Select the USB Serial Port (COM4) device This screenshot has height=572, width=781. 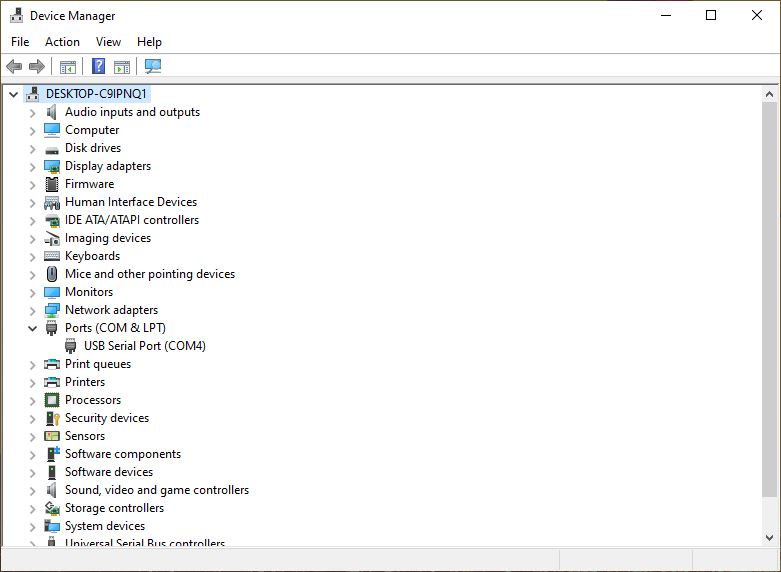[x=144, y=346]
